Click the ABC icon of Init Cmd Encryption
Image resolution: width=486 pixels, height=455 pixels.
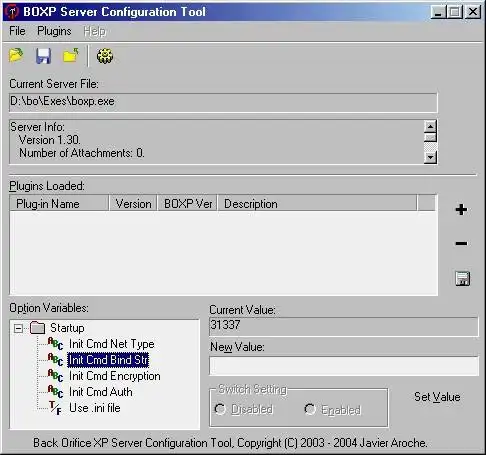[x=55, y=376]
